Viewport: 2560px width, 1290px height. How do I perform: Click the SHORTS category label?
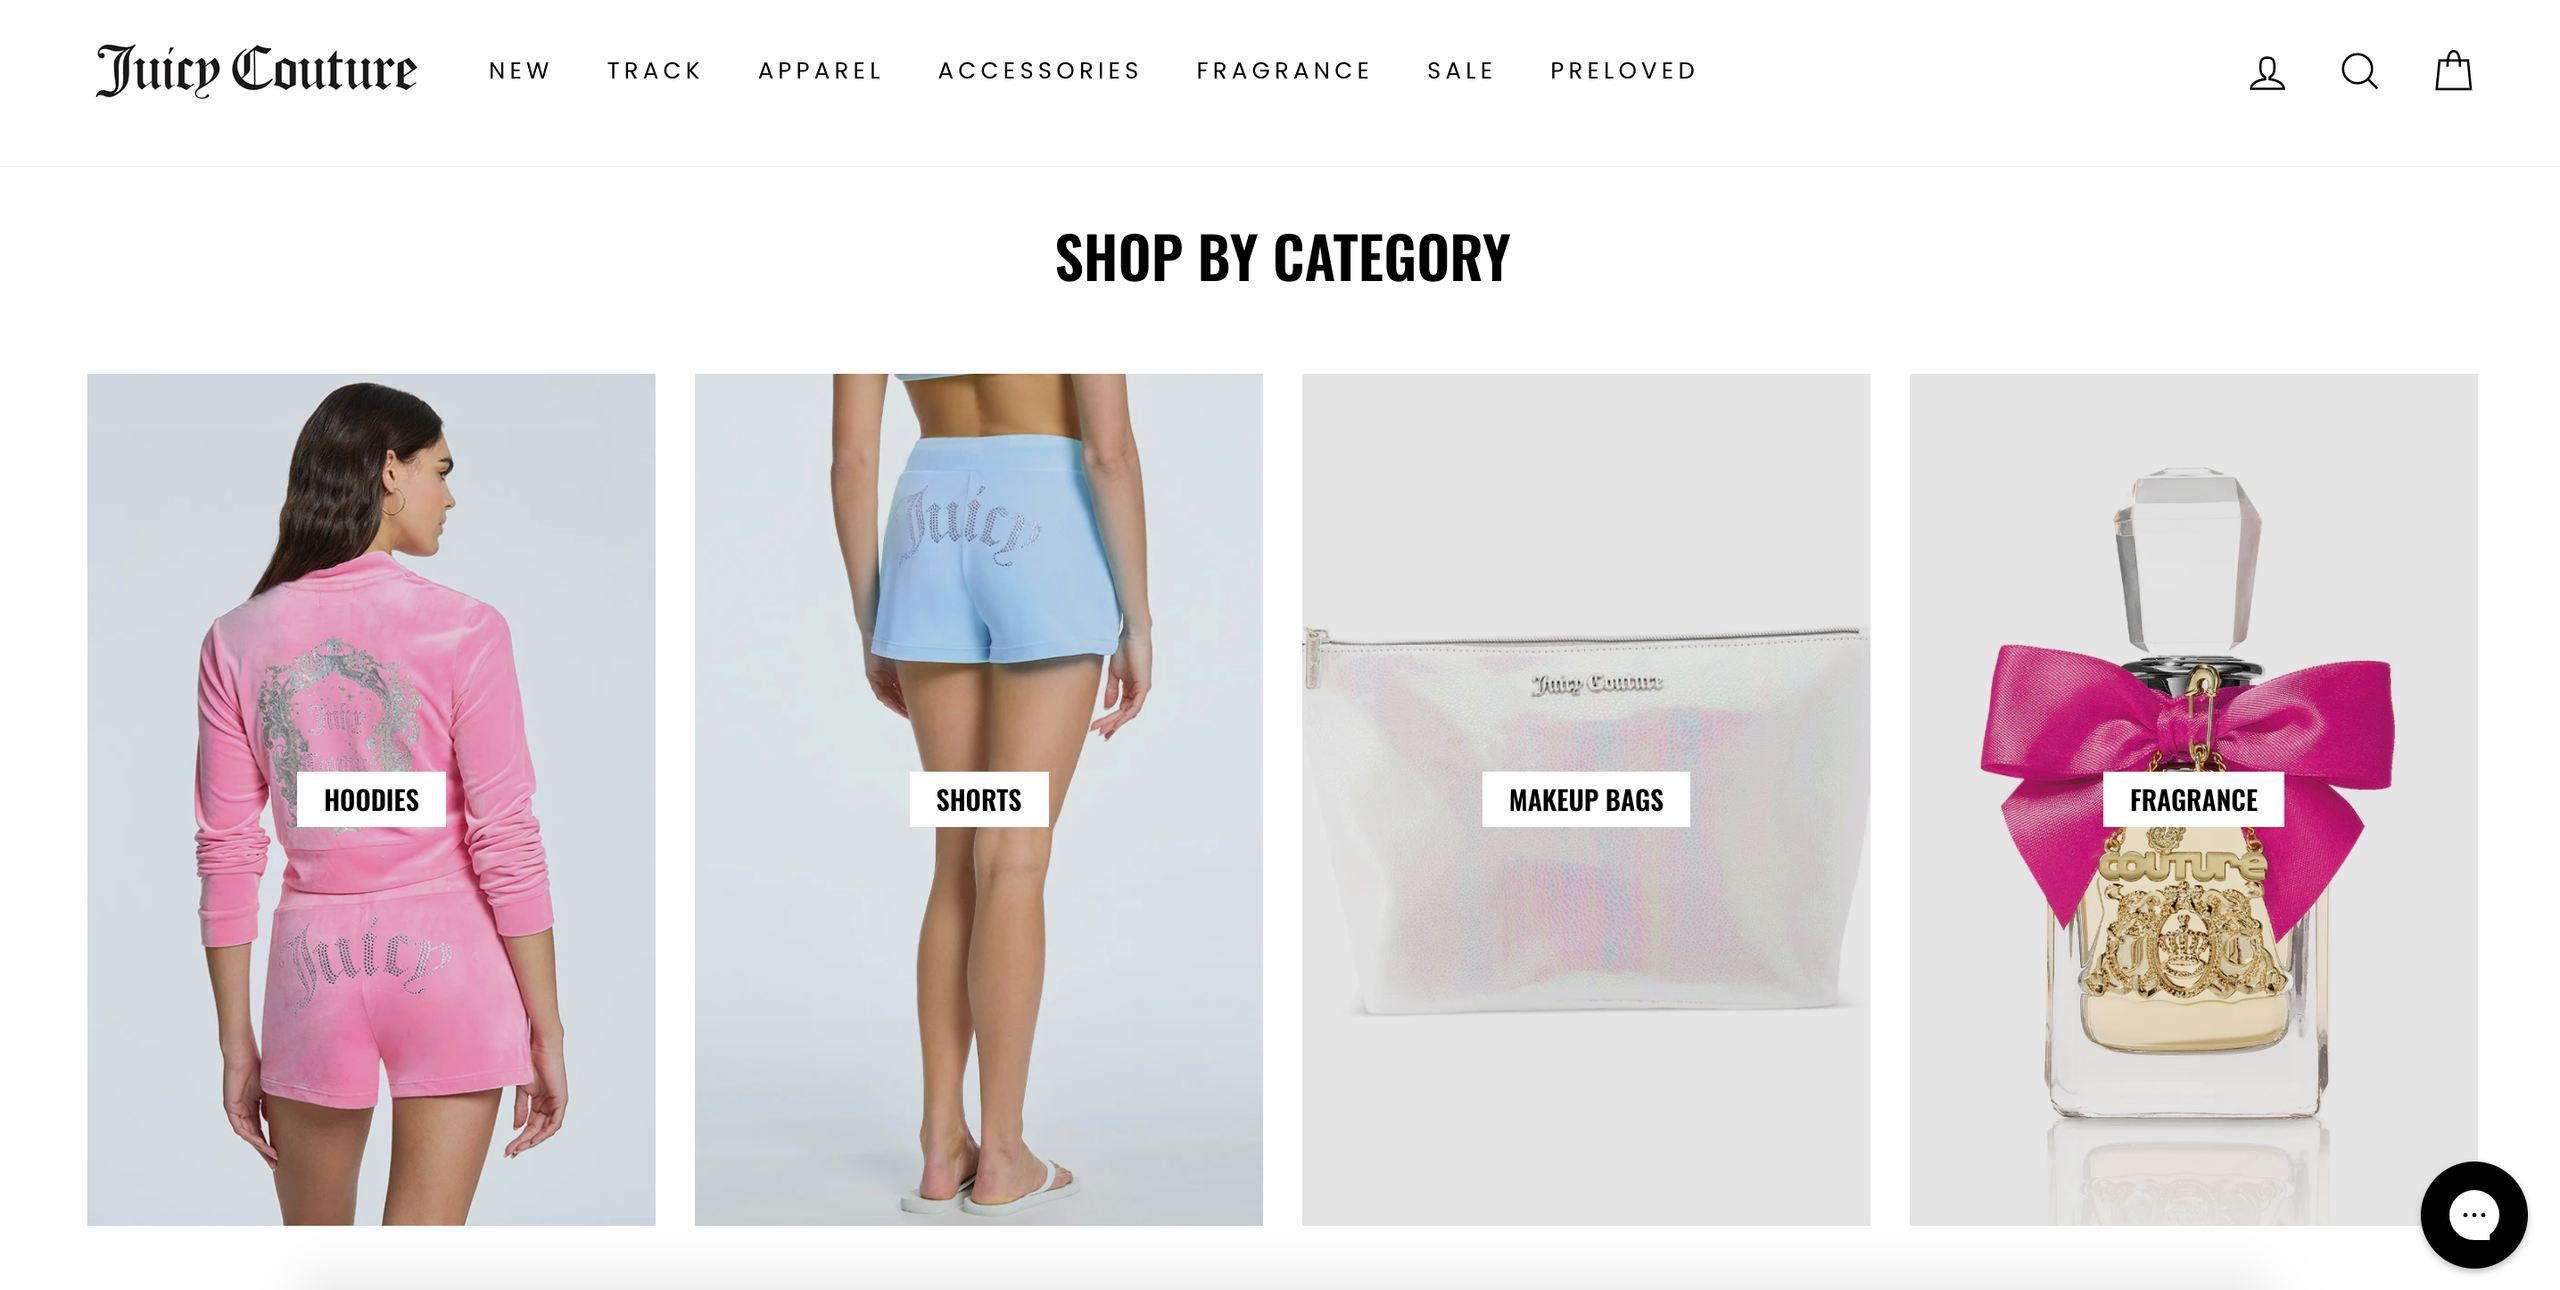[978, 799]
